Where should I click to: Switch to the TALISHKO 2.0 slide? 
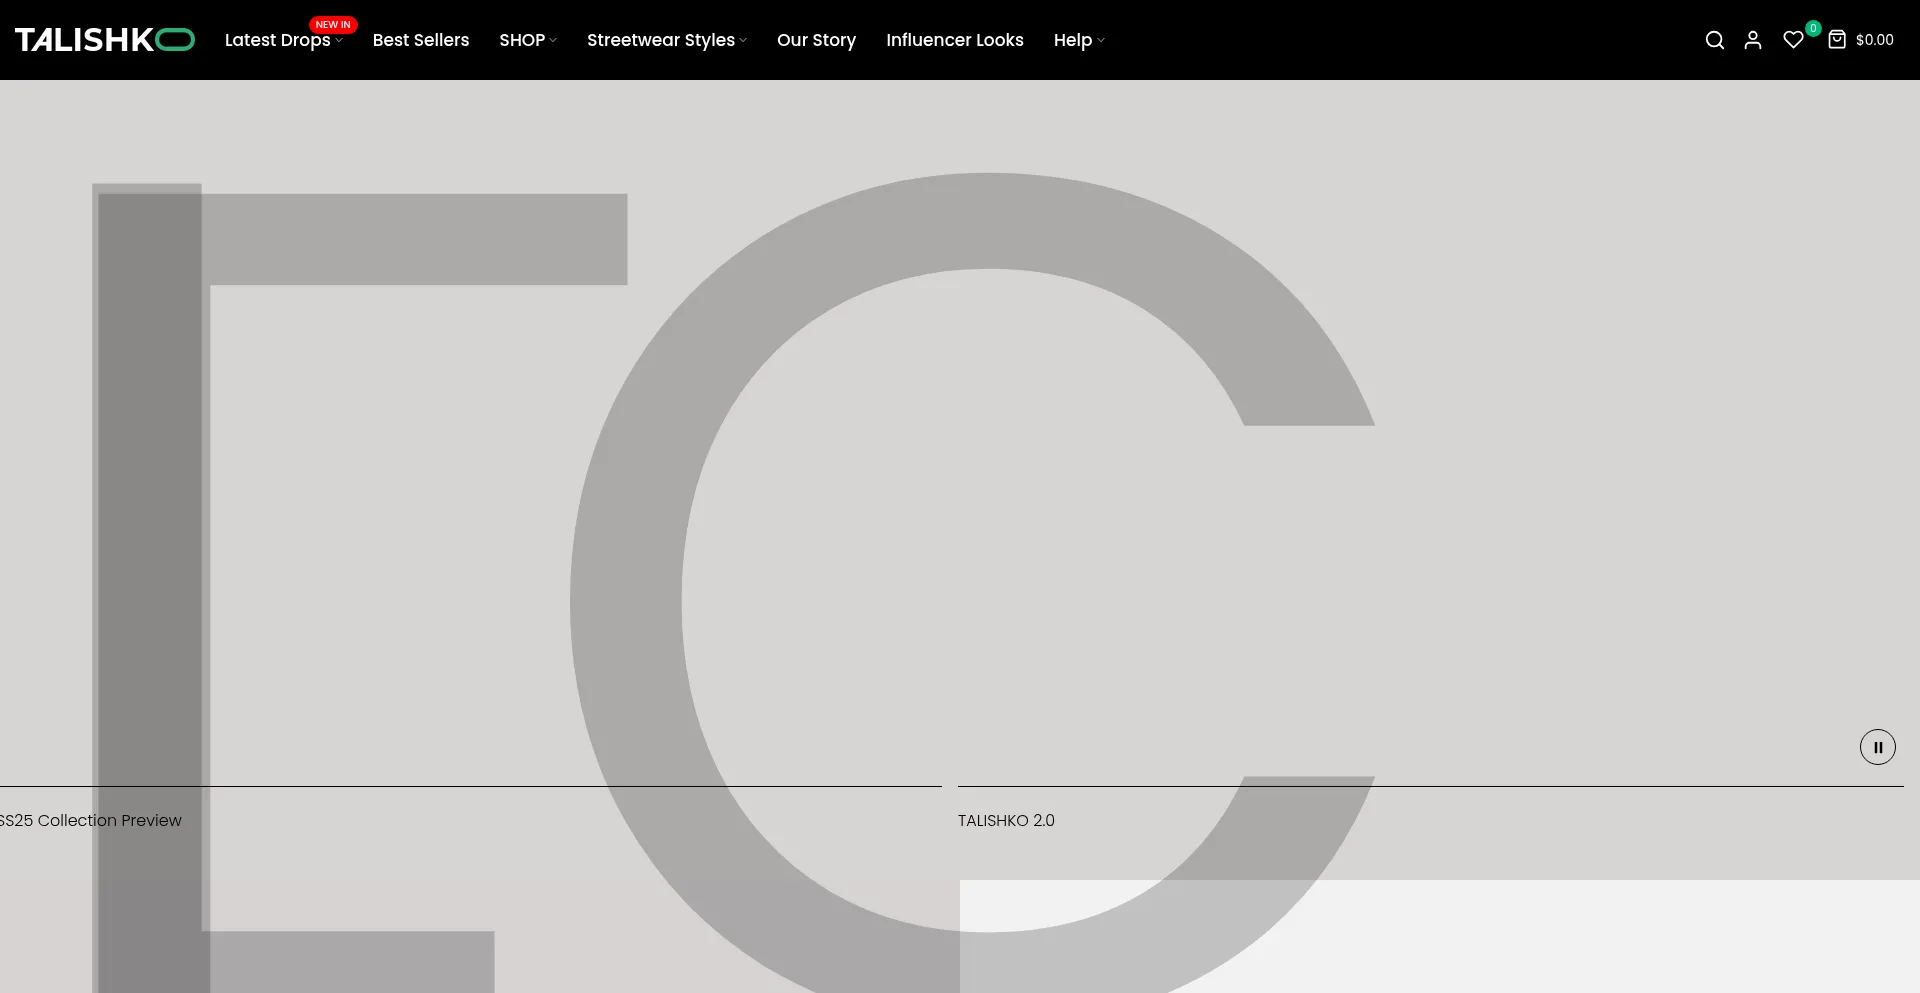[x=1006, y=820]
